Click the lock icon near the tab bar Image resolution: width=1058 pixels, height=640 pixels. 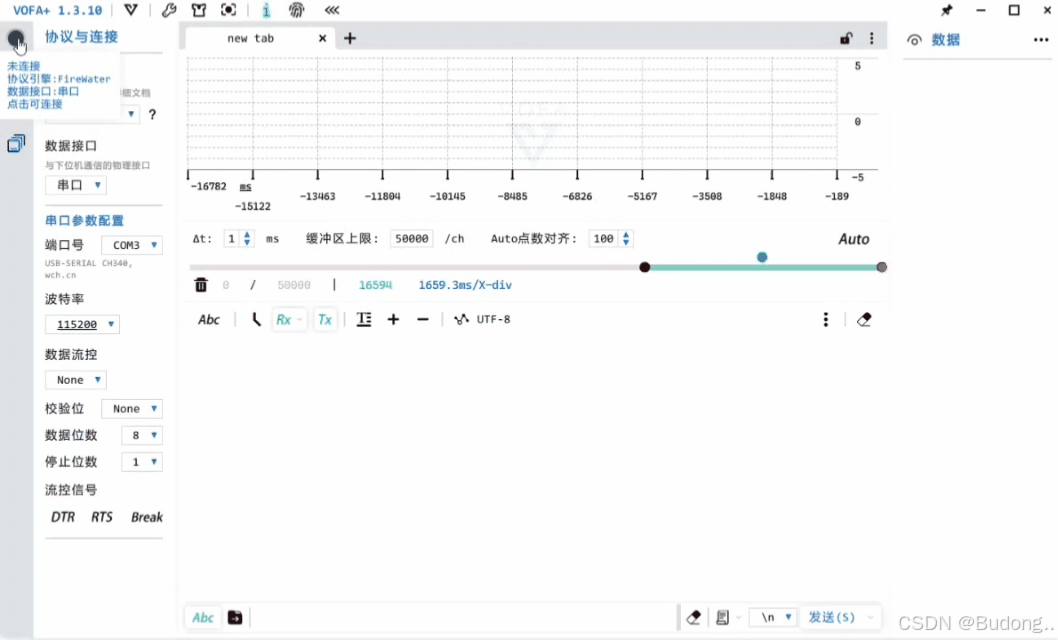(x=845, y=37)
